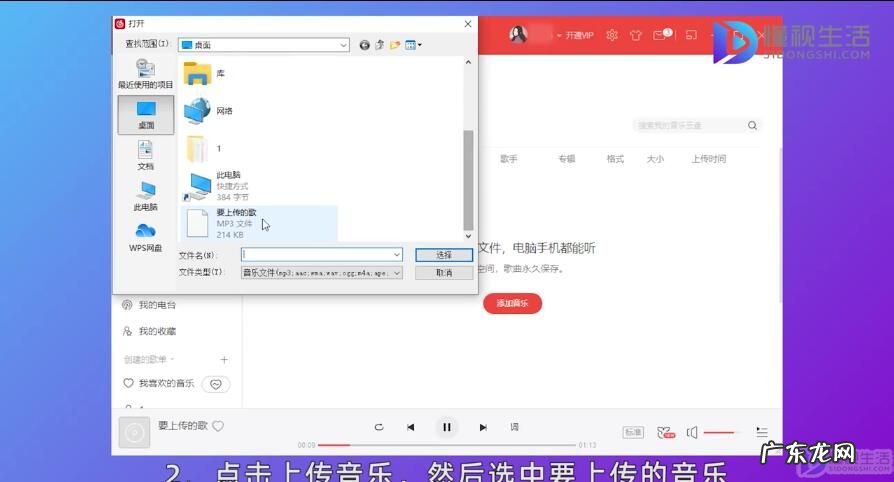The image size is (894, 482).
Task: Click the 取消 button
Action: (444, 273)
